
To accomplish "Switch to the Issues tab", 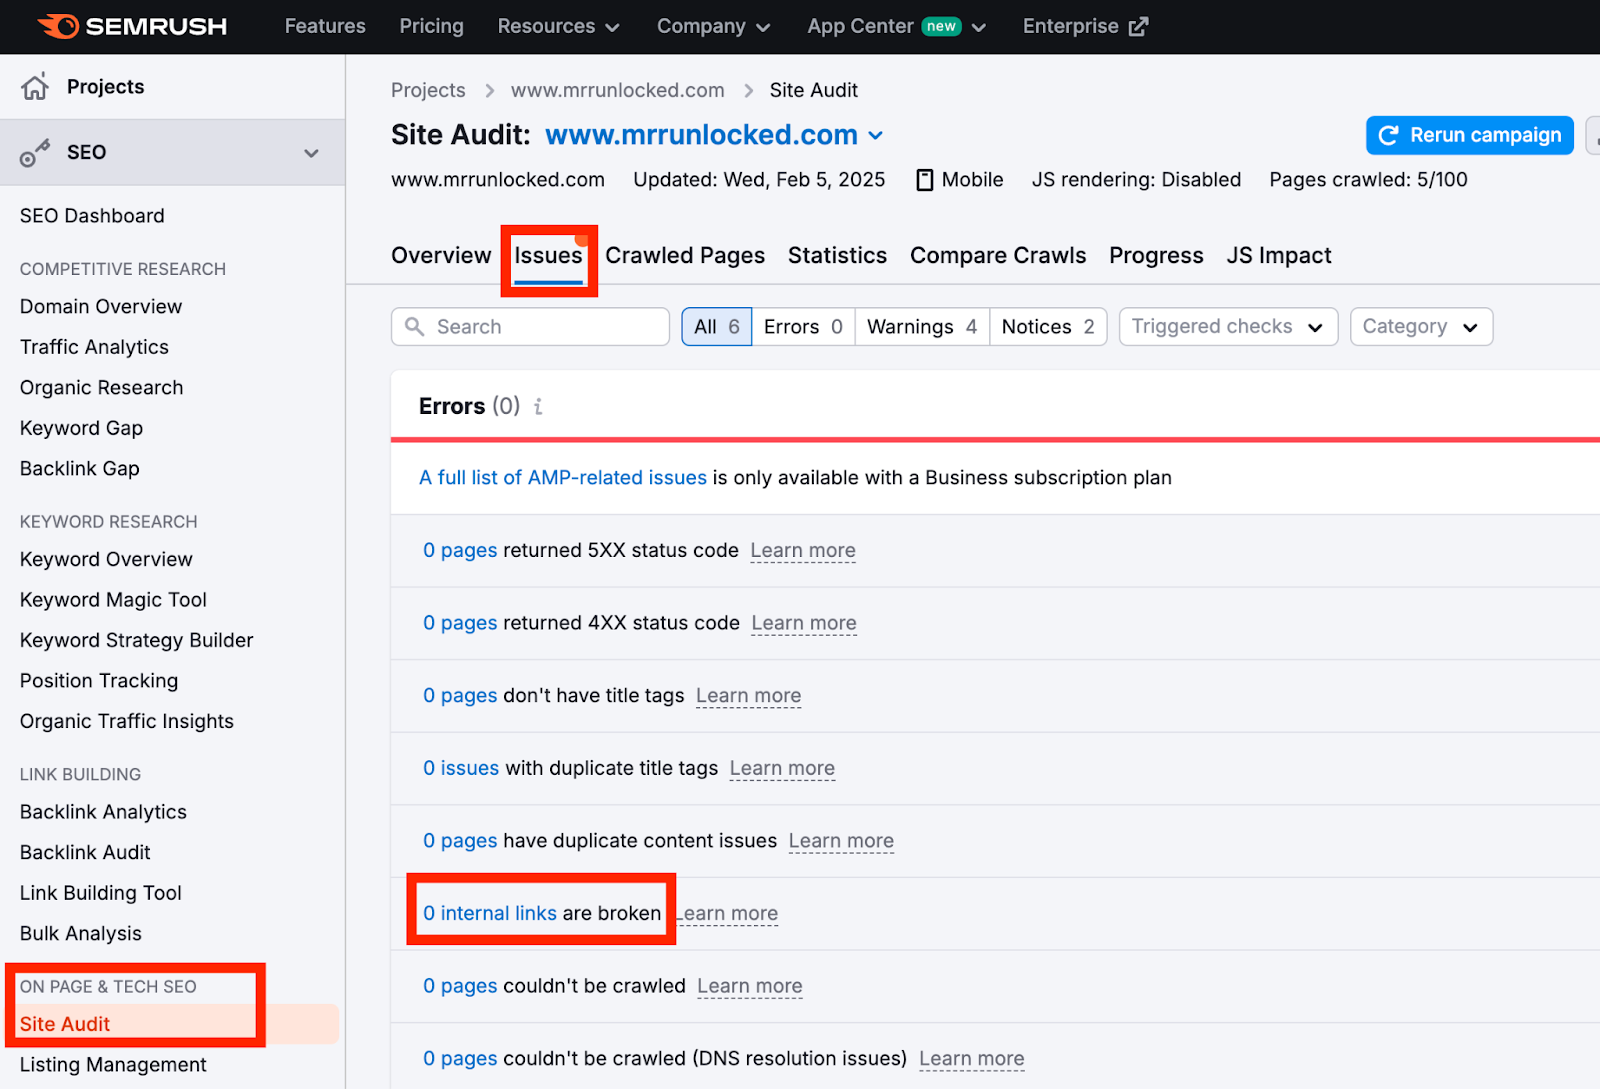I will click(548, 255).
